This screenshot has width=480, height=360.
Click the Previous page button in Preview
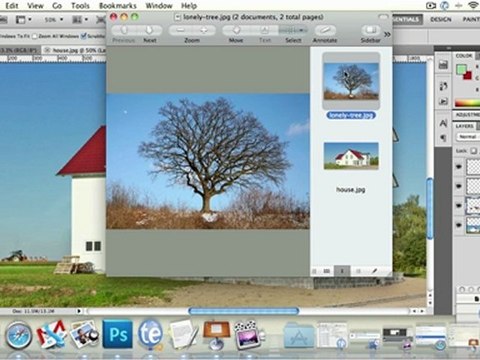pos(124,30)
